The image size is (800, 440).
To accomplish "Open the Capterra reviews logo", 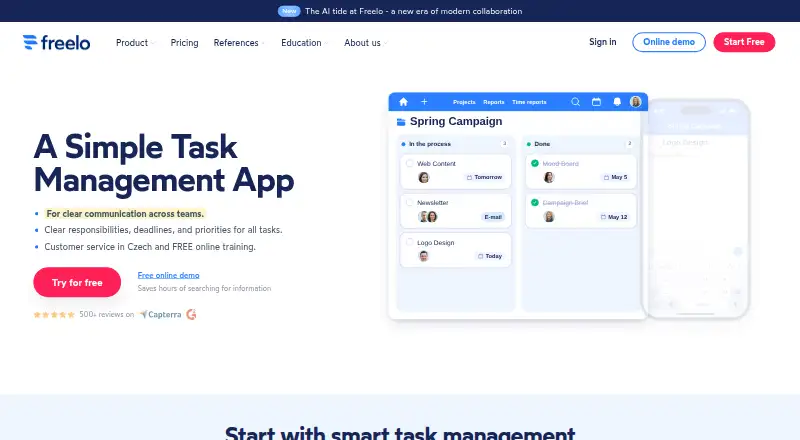I will tap(160, 314).
